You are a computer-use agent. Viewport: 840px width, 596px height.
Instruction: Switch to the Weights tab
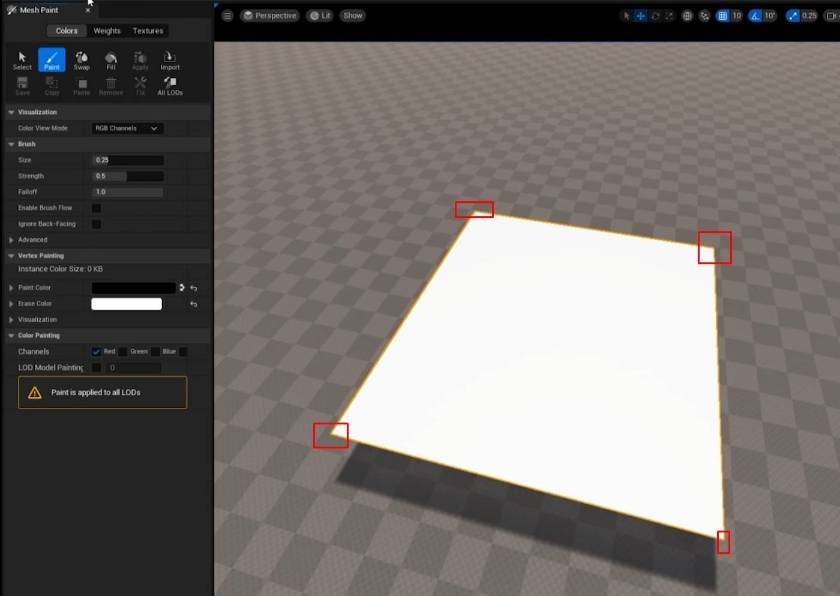(107, 31)
